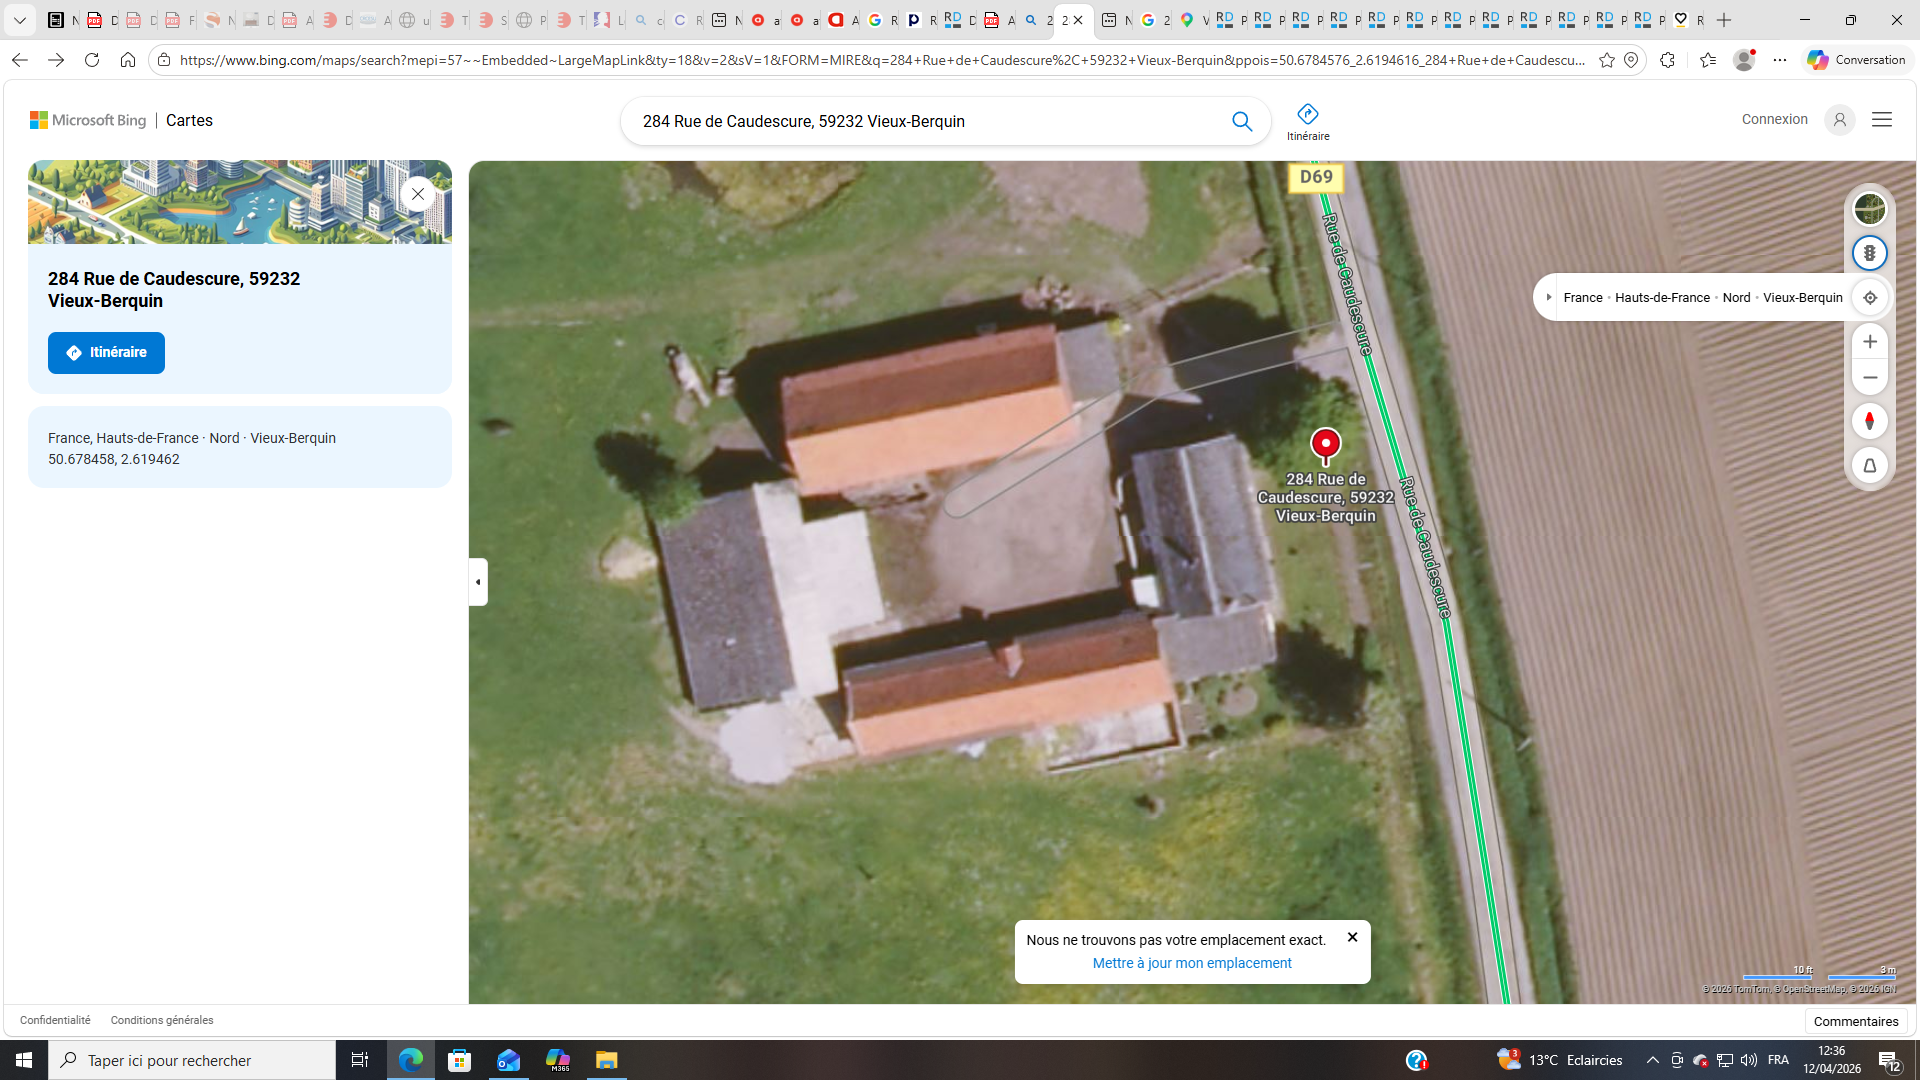
Task: Click Mettre à jour mon emplacement link
Action: tap(1192, 963)
